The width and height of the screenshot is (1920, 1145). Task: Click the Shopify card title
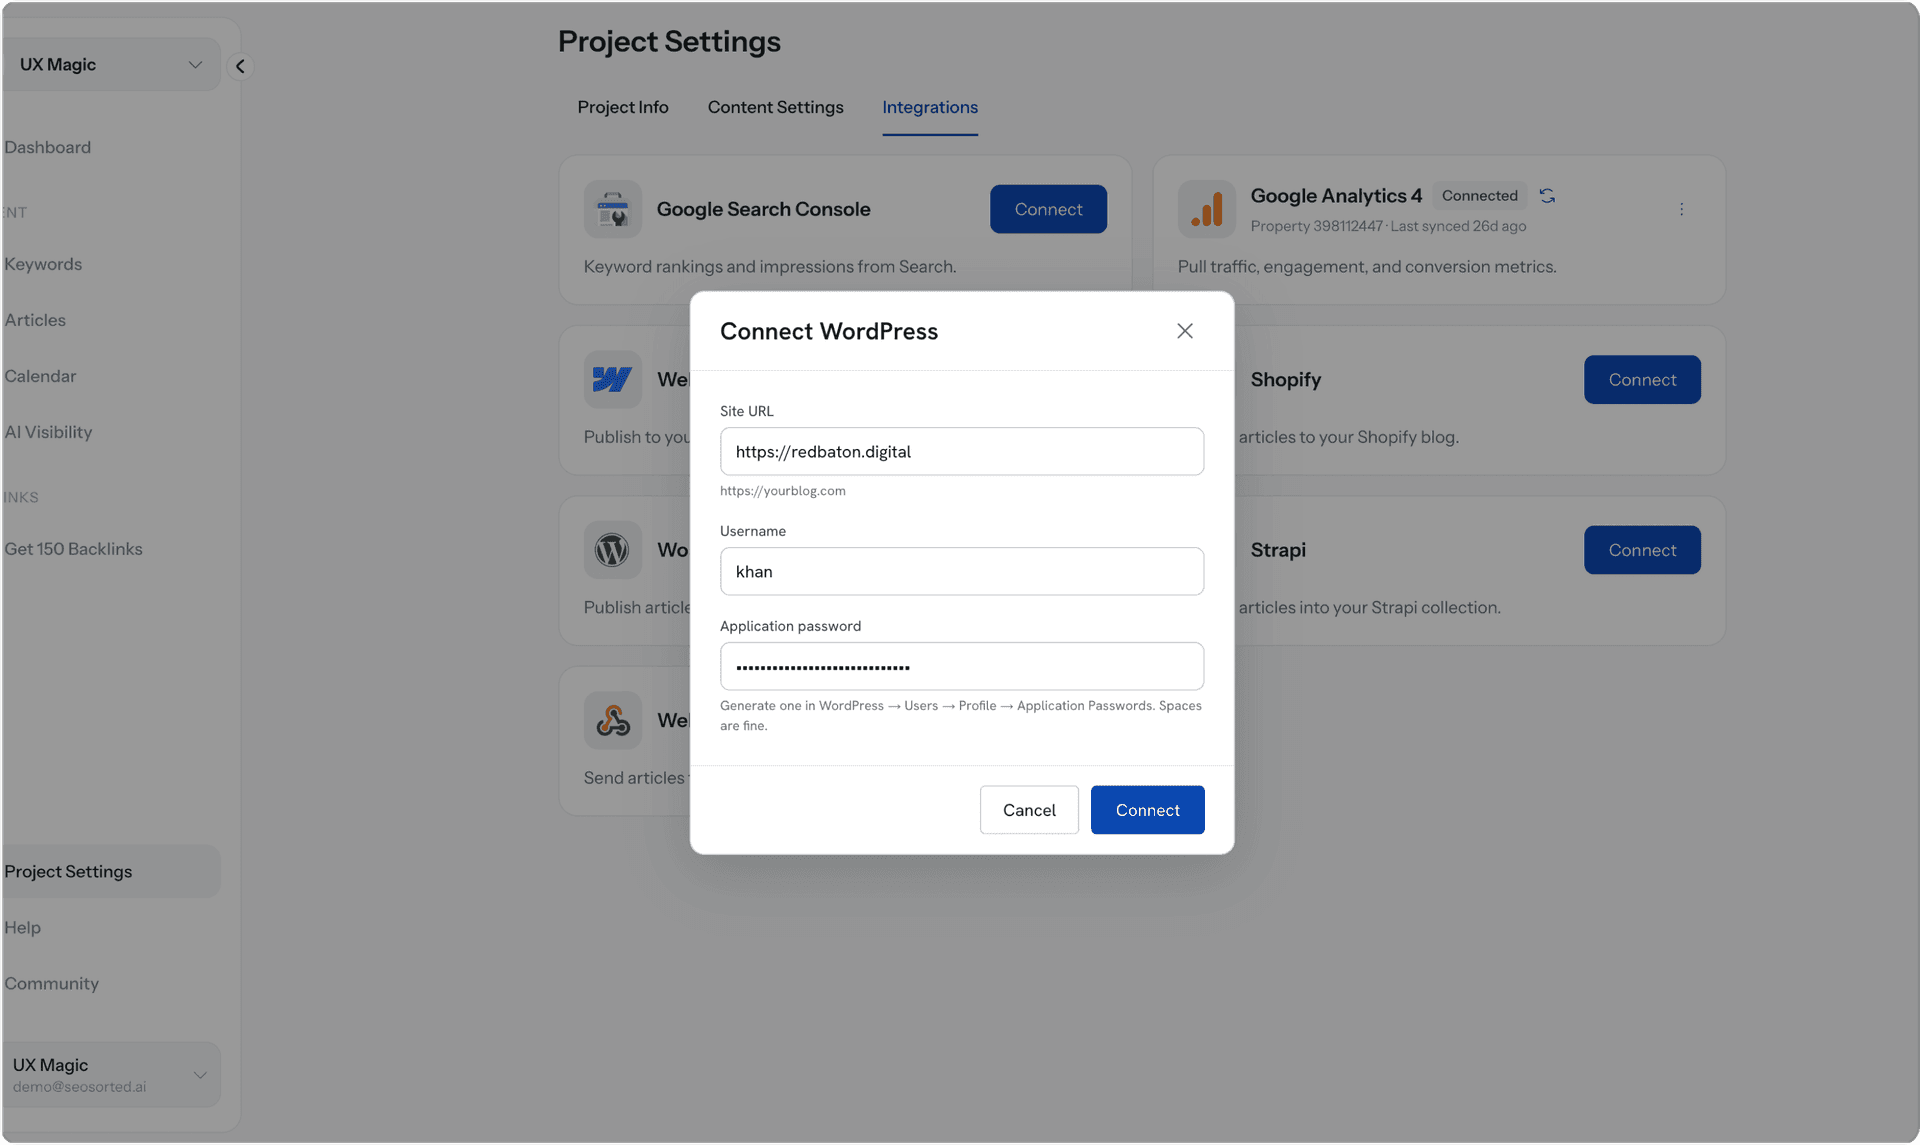point(1286,379)
